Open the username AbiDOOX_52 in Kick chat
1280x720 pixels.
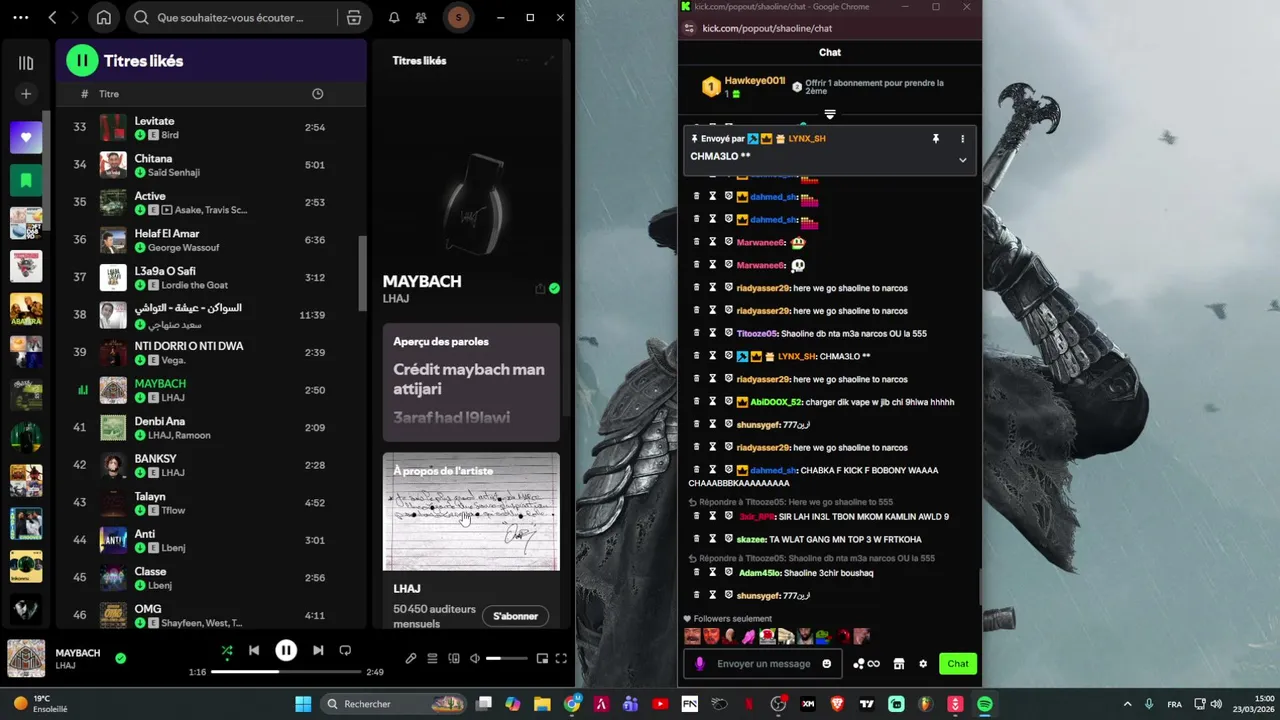point(776,402)
